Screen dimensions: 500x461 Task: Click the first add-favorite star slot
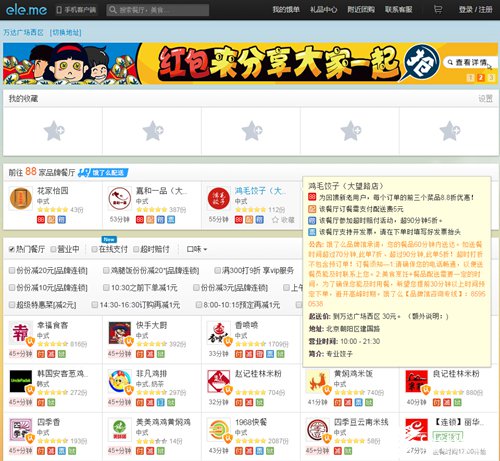click(x=53, y=131)
